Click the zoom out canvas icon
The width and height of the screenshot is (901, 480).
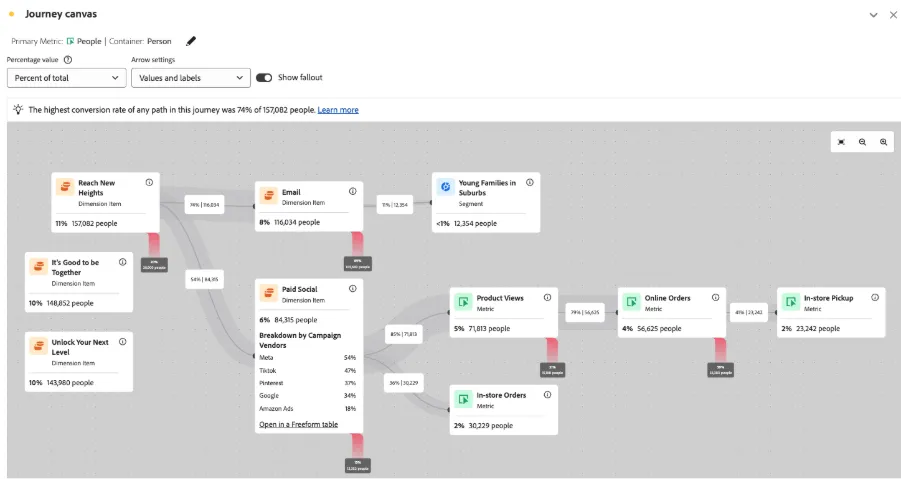(863, 142)
